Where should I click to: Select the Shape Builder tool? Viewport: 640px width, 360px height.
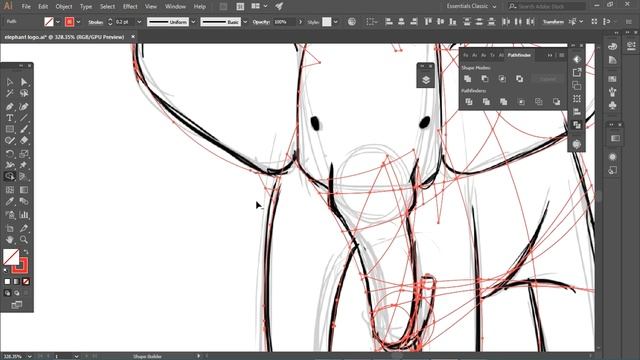(x=10, y=177)
